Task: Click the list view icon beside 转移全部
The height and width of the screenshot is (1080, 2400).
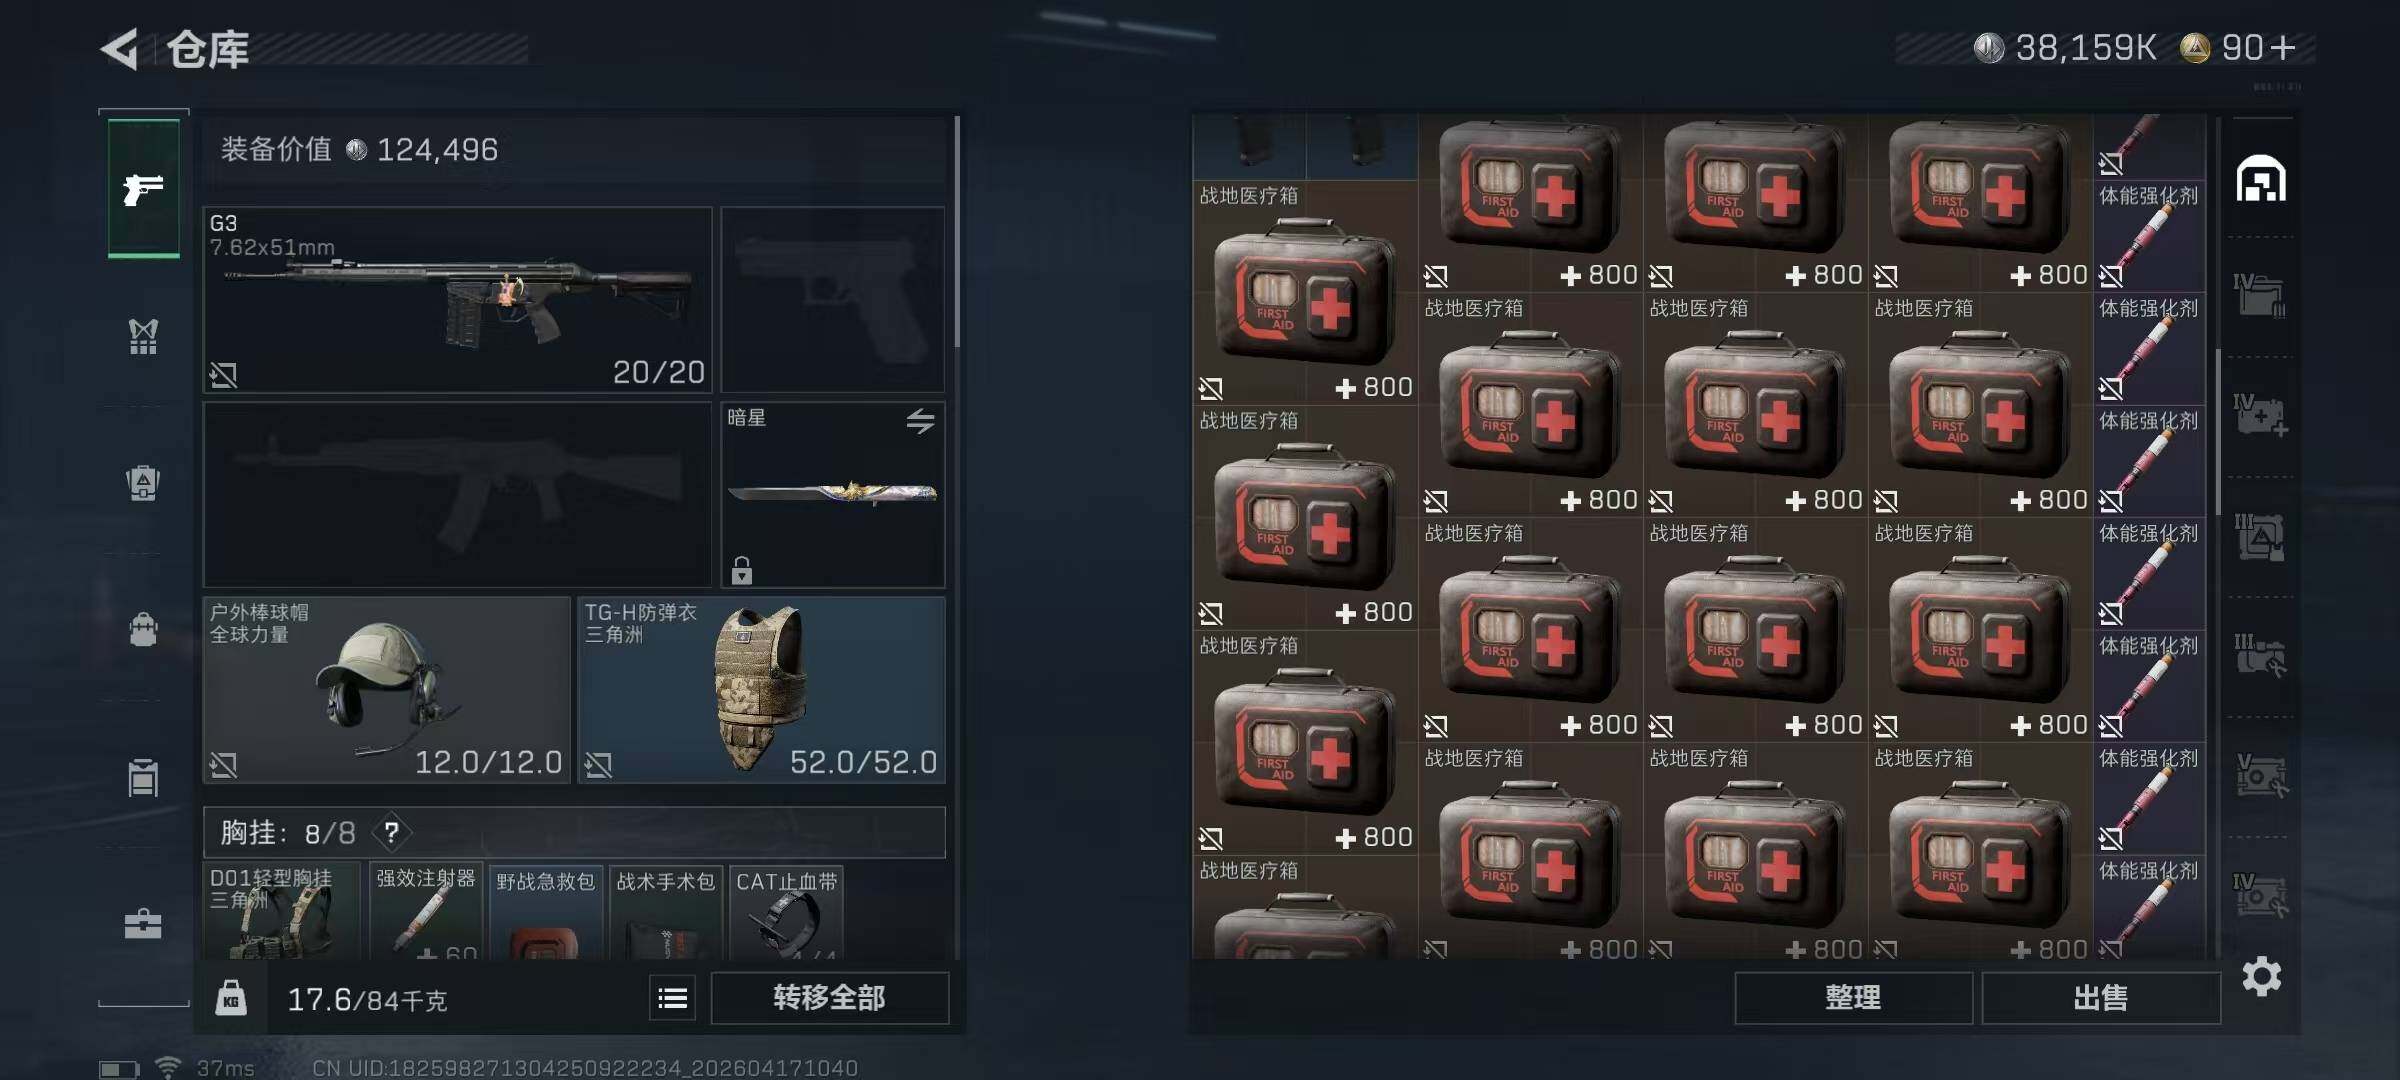Action: (x=673, y=998)
